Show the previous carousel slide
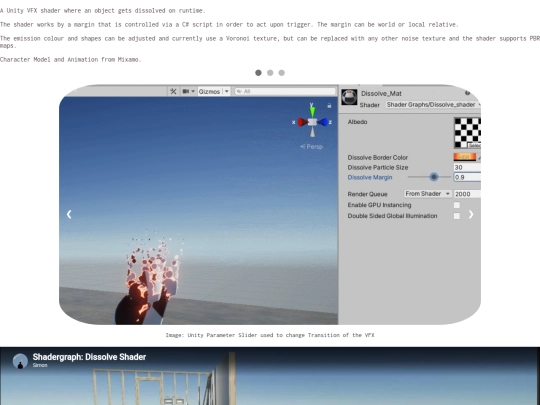Screen dimensions: 540x405 (x=69, y=214)
